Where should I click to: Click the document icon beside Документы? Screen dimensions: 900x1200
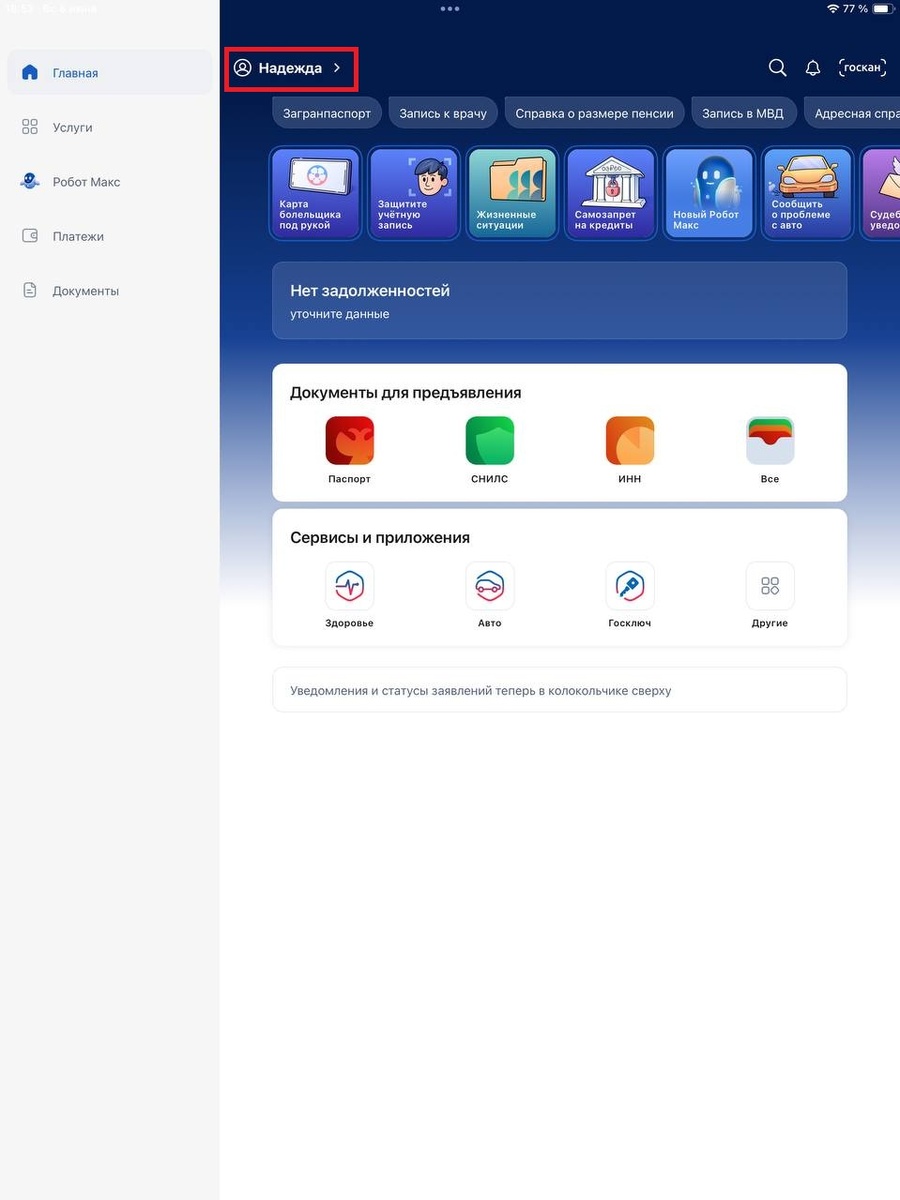tap(30, 291)
